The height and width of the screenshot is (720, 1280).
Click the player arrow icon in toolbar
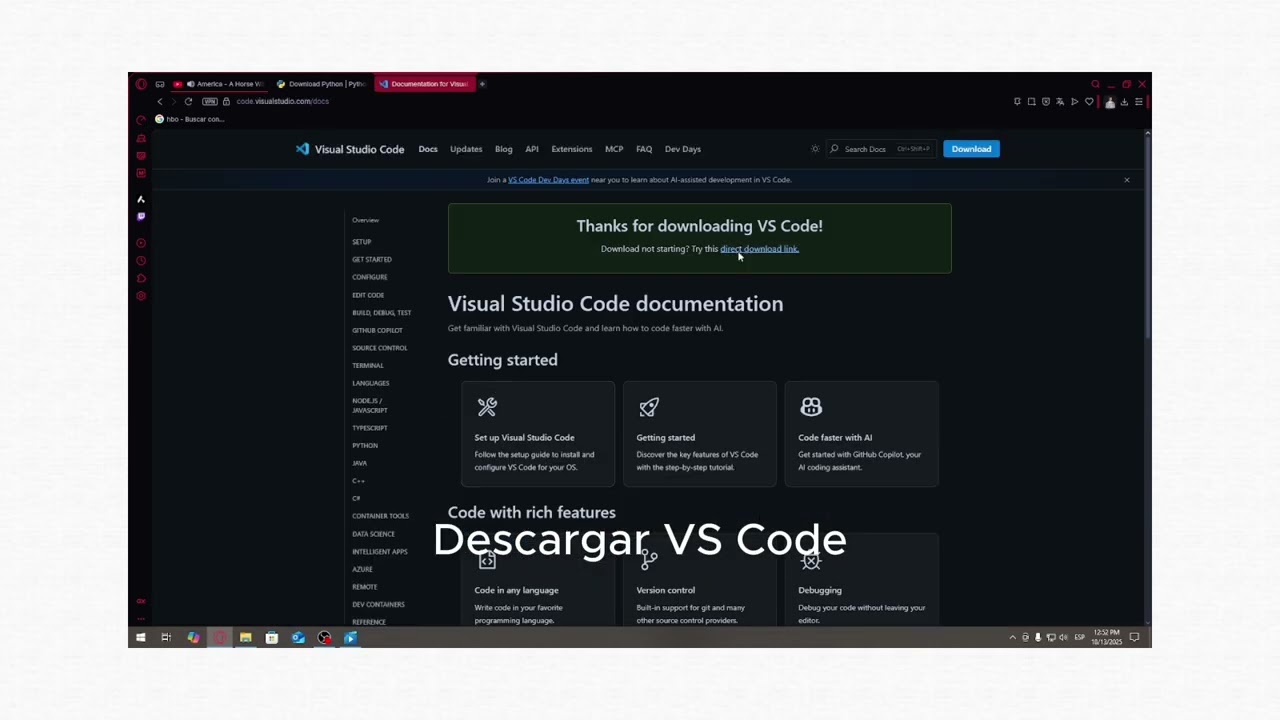pos(1075,101)
